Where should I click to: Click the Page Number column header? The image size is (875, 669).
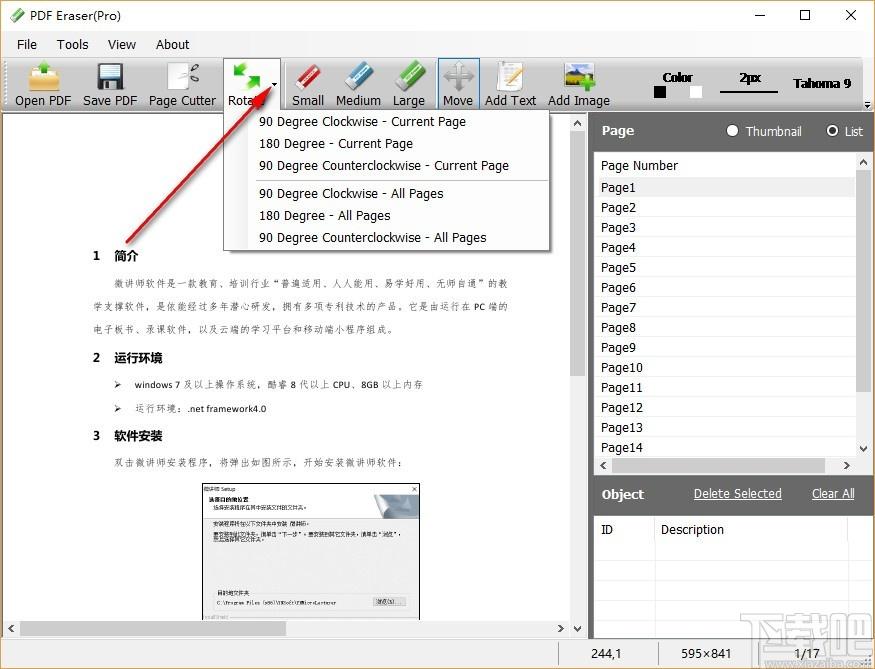click(640, 166)
